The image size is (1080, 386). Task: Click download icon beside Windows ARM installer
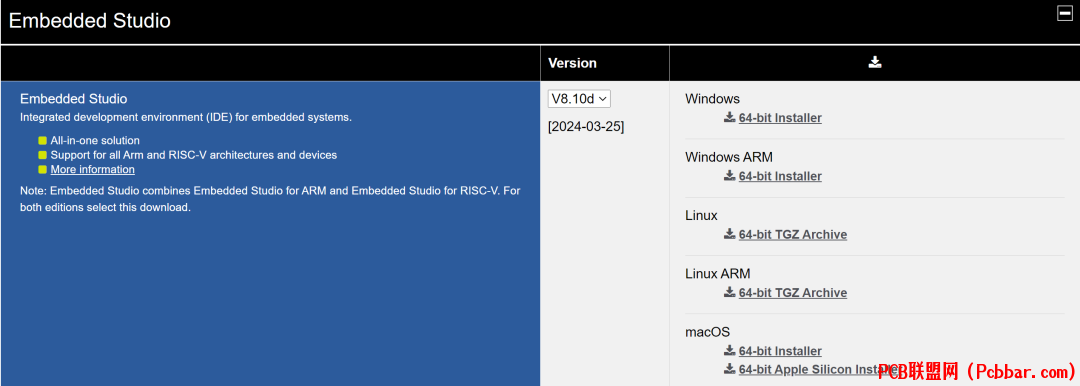coord(729,176)
